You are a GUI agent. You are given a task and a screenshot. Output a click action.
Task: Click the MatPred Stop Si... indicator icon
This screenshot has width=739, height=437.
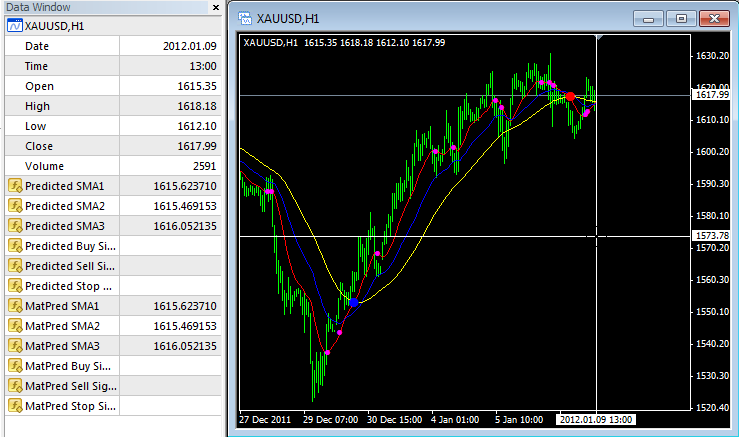coord(15,406)
